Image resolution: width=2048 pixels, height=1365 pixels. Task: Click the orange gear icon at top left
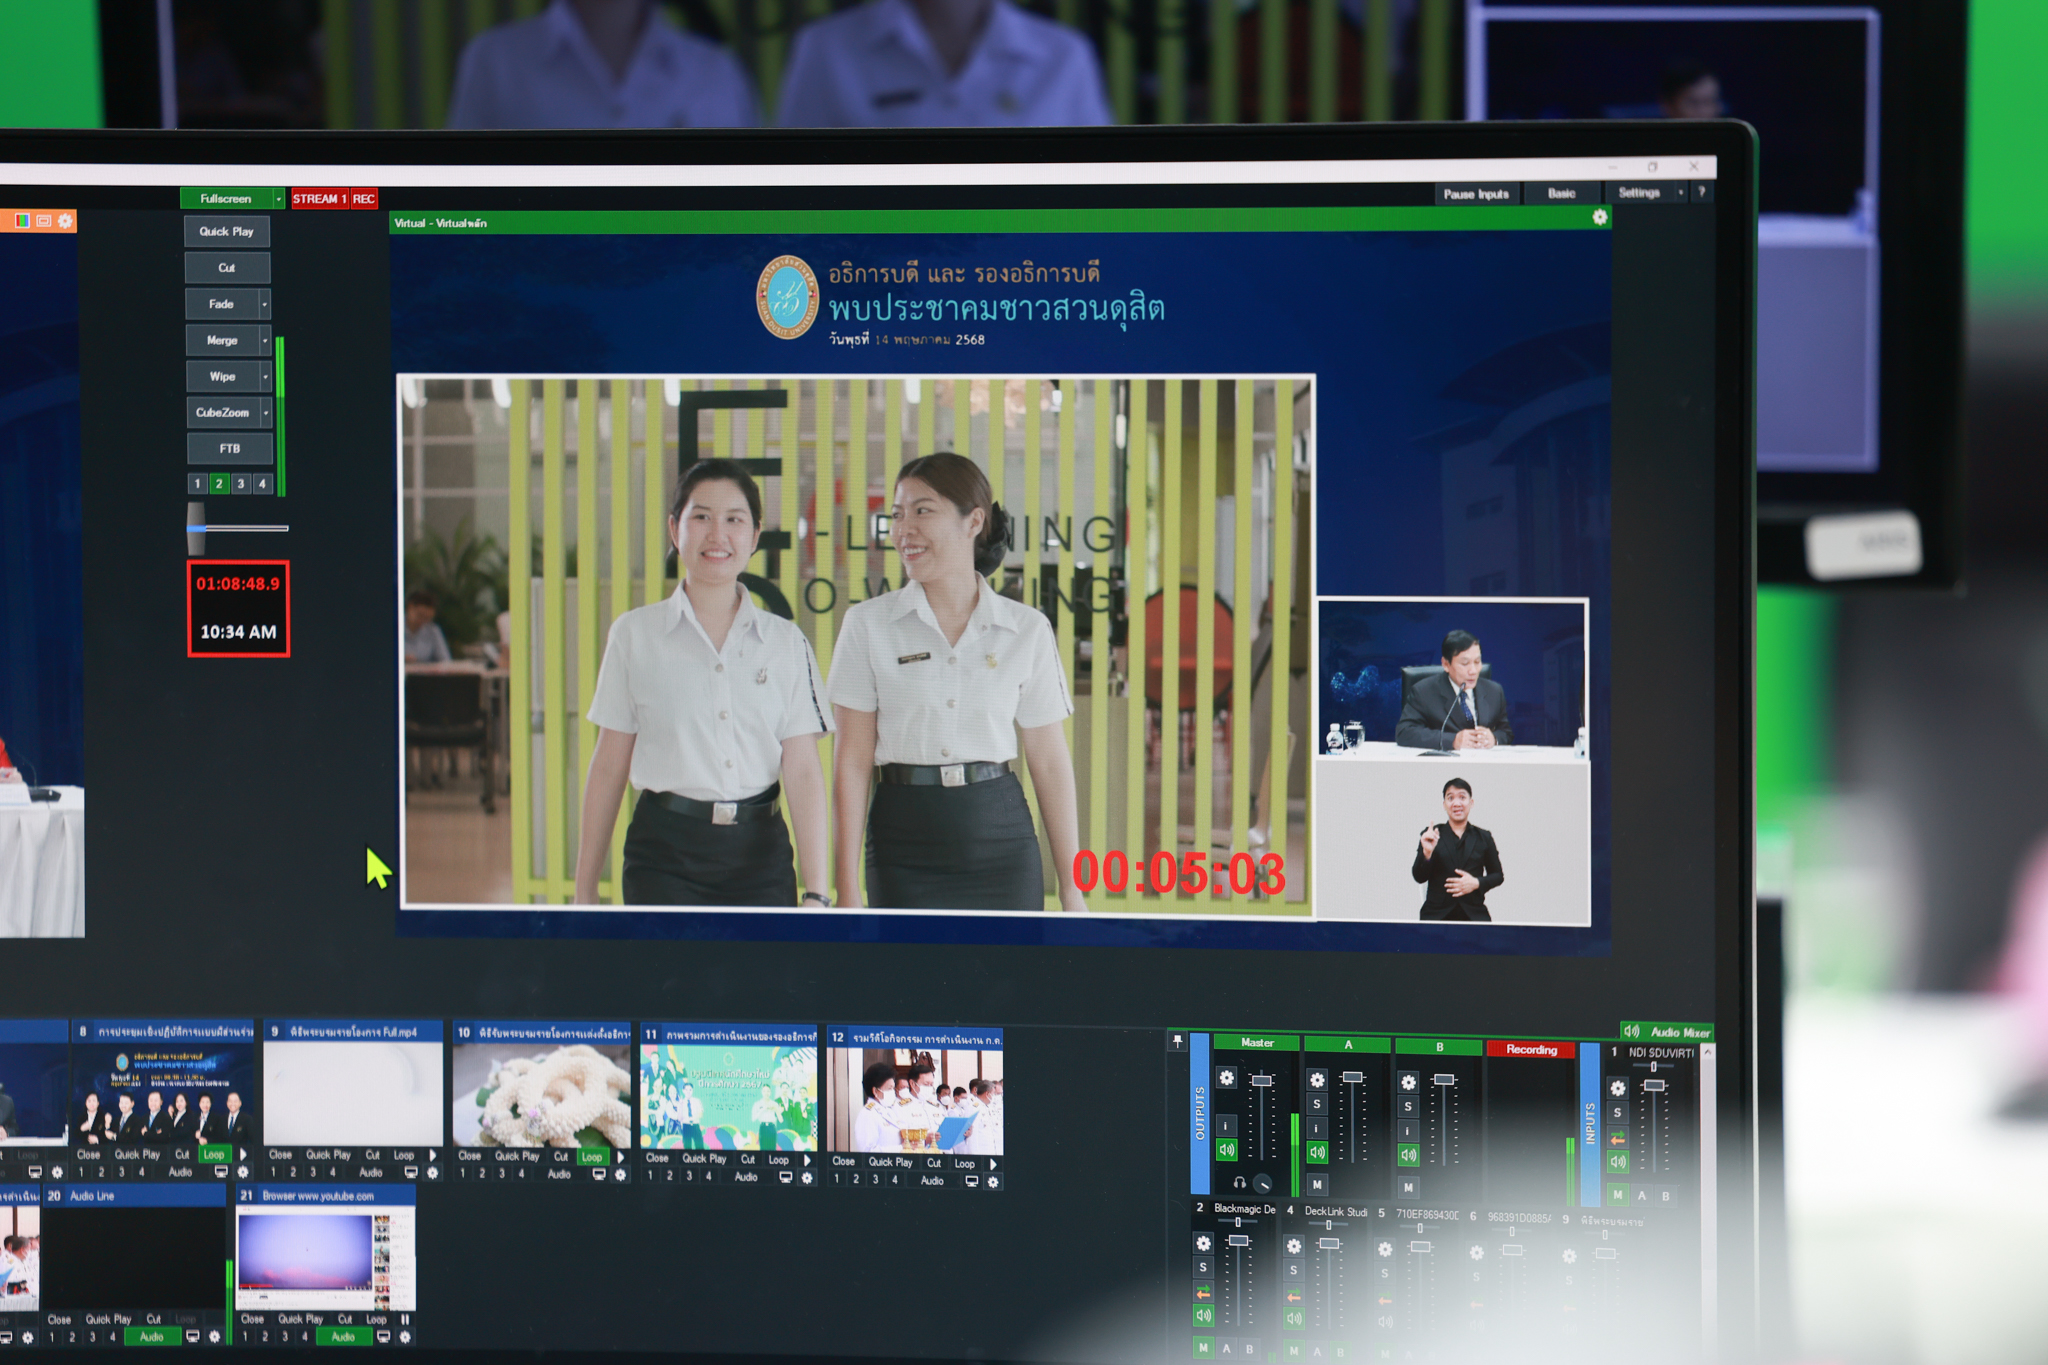(x=65, y=221)
